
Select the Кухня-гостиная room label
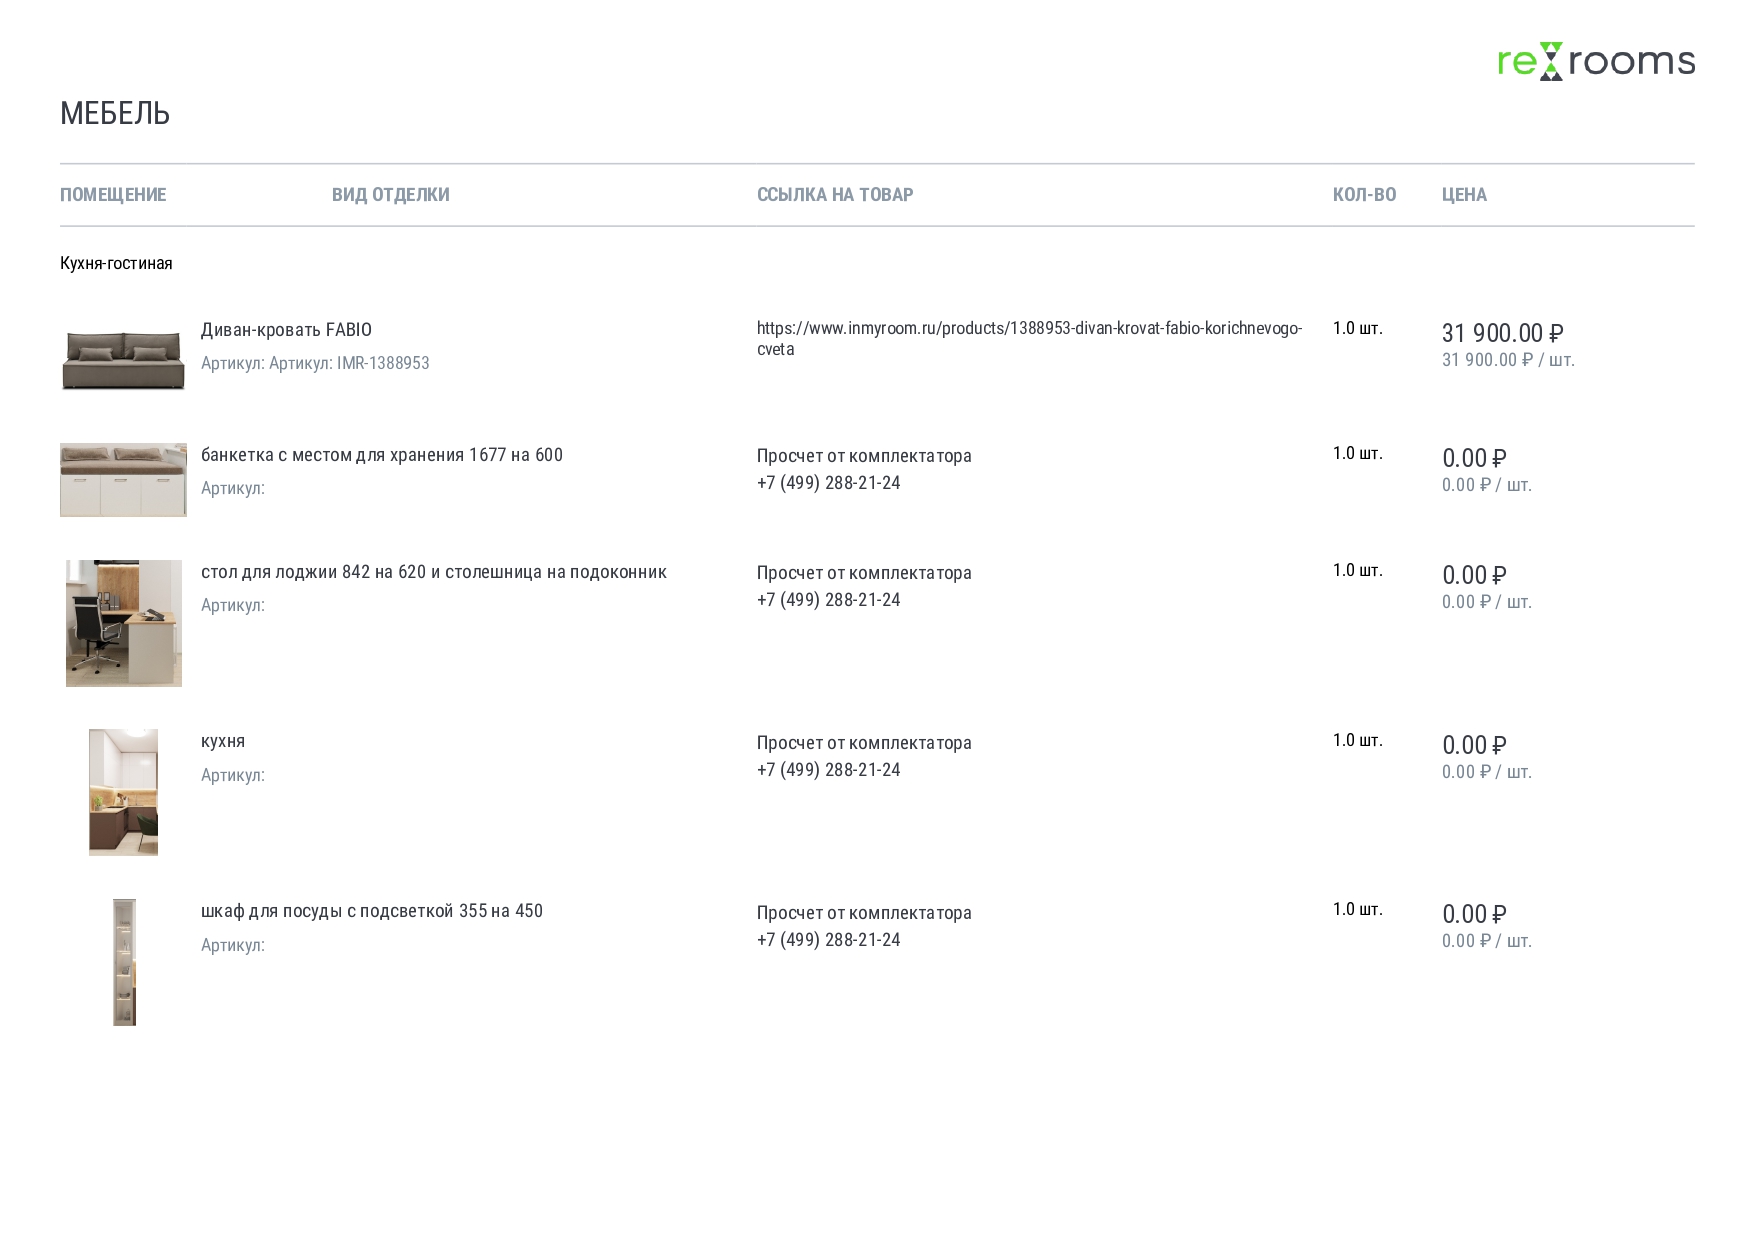coord(116,263)
